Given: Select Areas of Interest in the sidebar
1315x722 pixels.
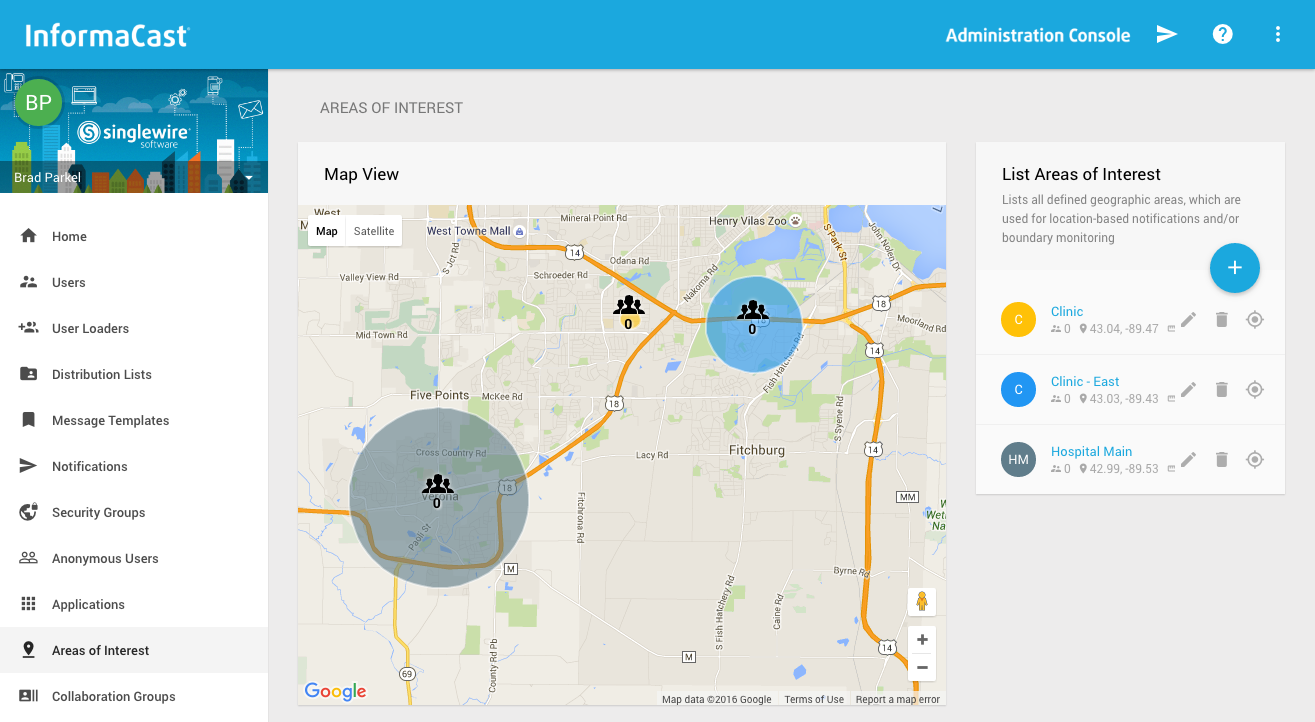Looking at the screenshot, I should 134,650.
